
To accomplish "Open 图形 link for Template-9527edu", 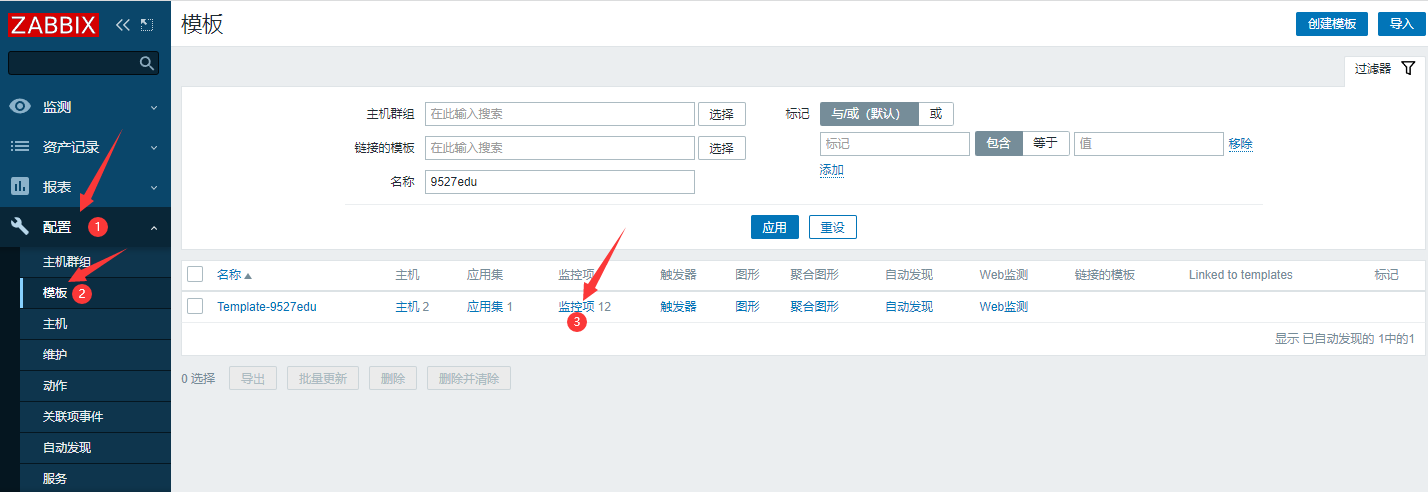I will (x=747, y=307).
